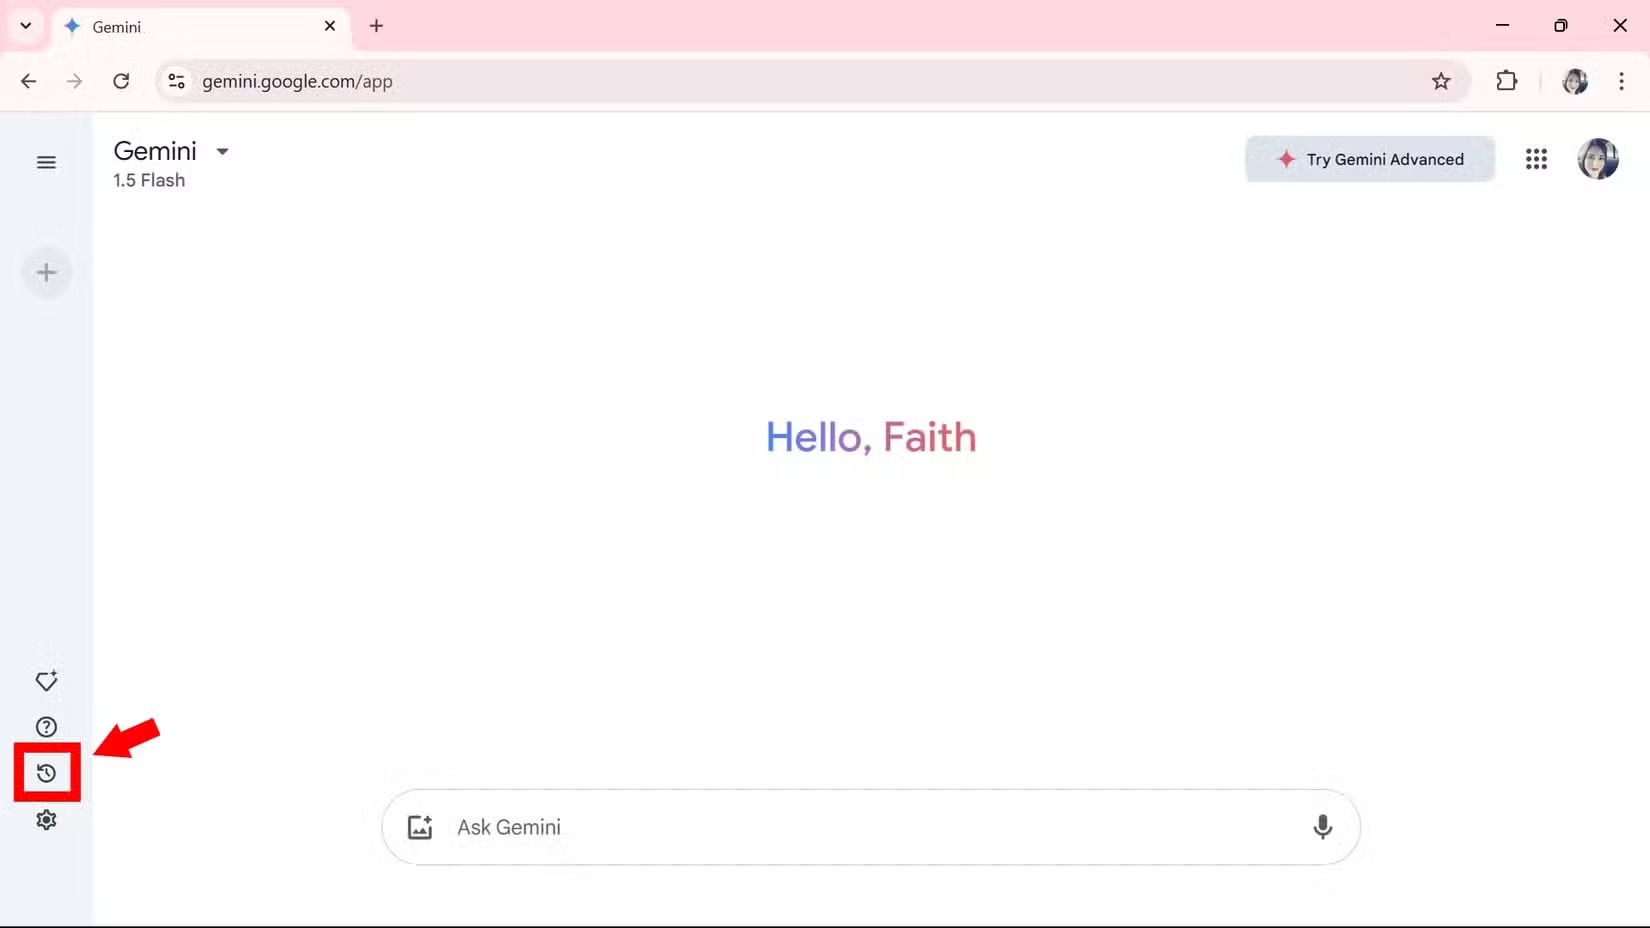
Task: Go back to the previous page
Action: pyautogui.click(x=28, y=81)
